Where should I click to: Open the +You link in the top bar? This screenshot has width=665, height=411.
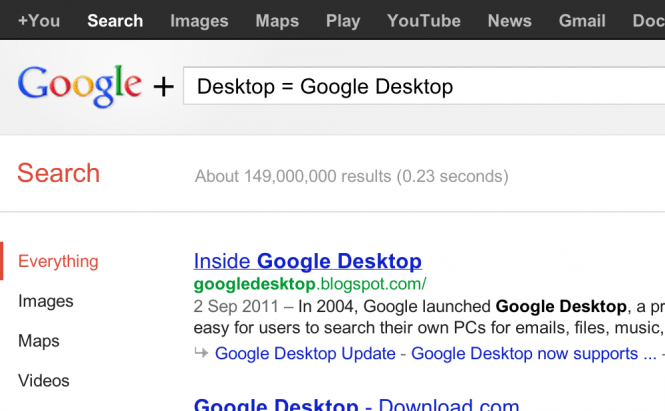pyautogui.click(x=39, y=20)
